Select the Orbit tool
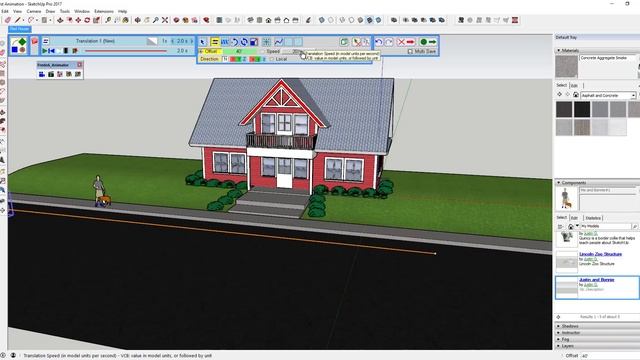 pyautogui.click(x=138, y=20)
